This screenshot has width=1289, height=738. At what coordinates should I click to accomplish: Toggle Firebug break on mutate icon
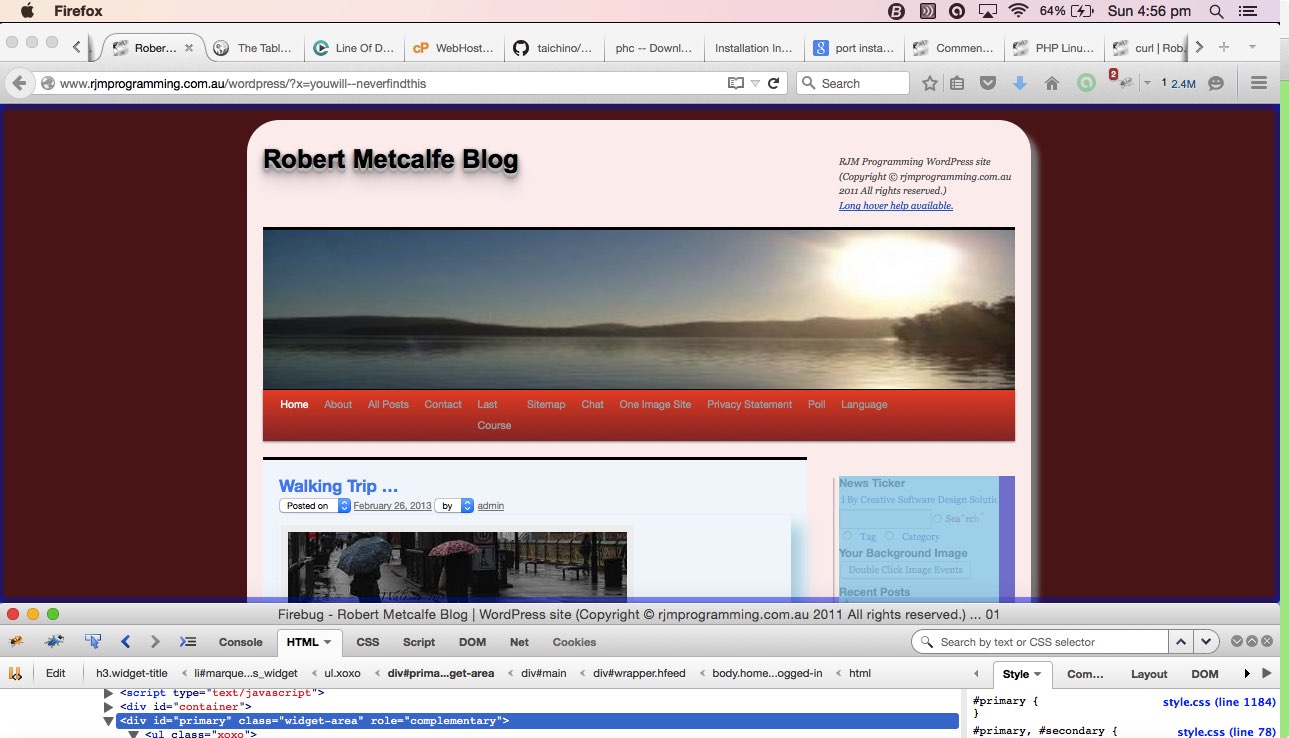click(16, 673)
